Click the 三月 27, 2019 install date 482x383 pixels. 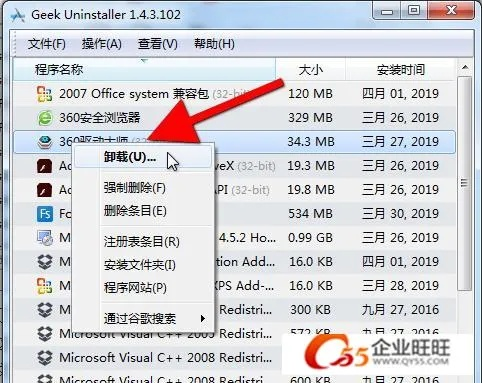click(400, 142)
